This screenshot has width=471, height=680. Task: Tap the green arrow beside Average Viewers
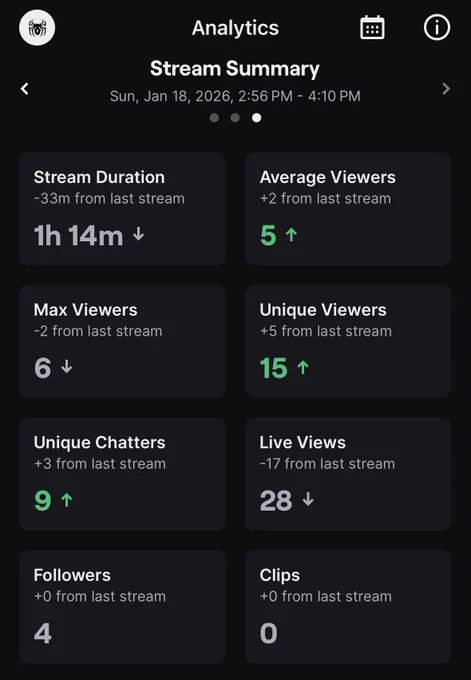(291, 235)
